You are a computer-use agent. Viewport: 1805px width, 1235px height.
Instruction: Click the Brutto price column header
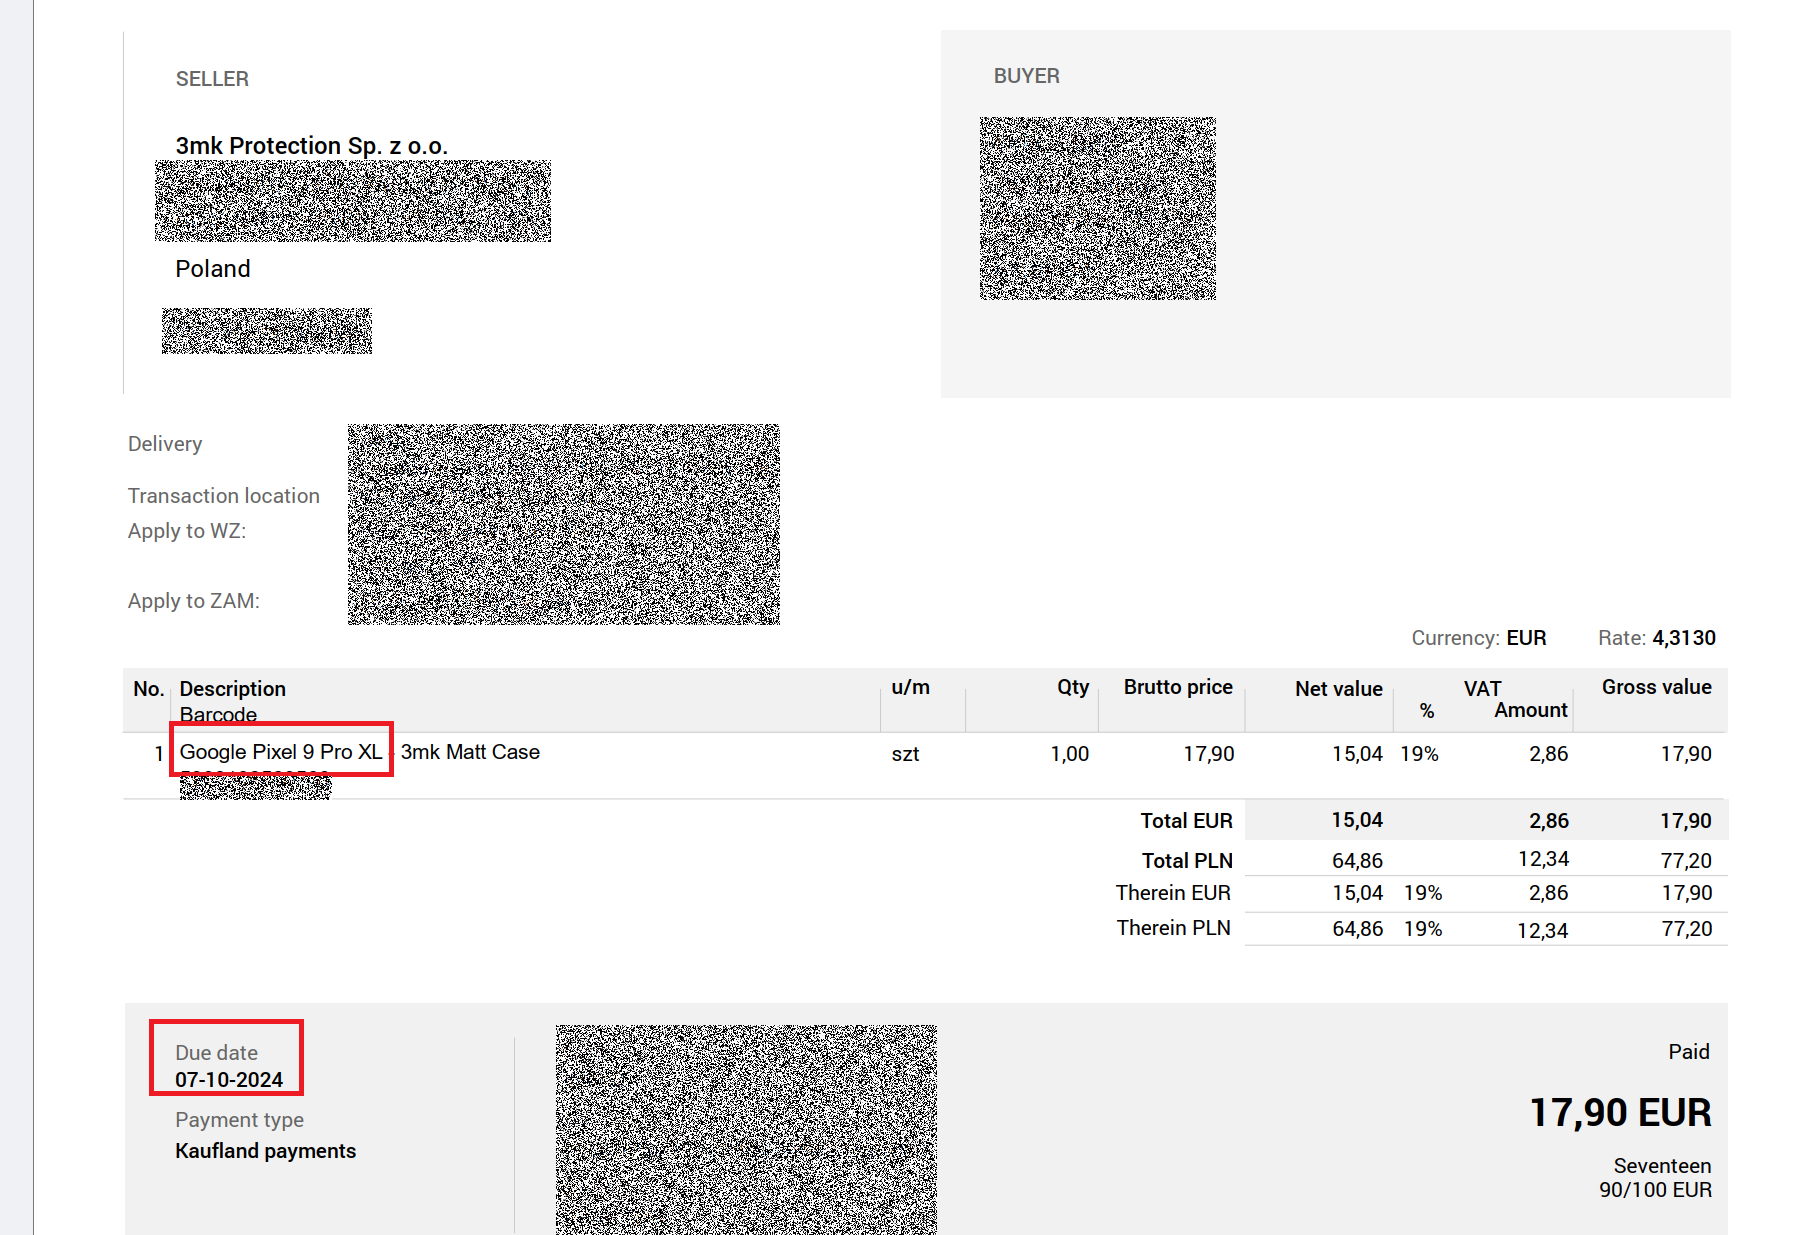(1177, 687)
